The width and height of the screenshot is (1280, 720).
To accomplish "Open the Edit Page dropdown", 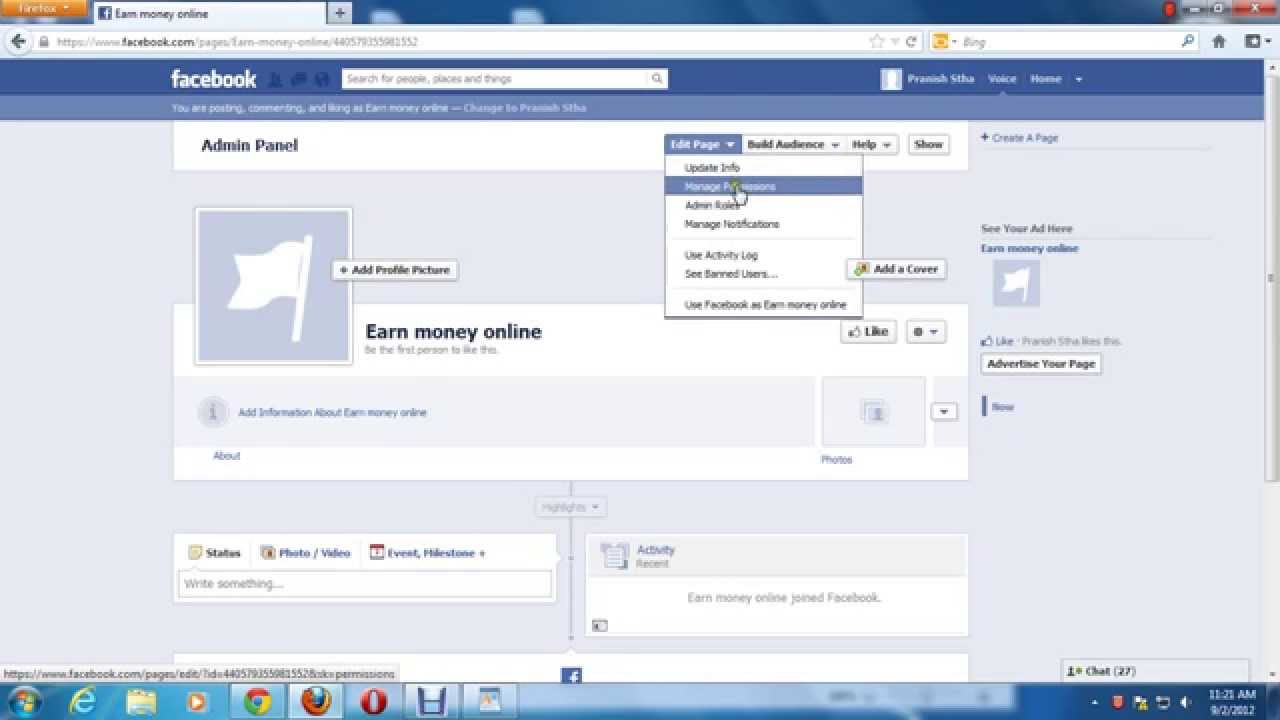I will pos(703,145).
